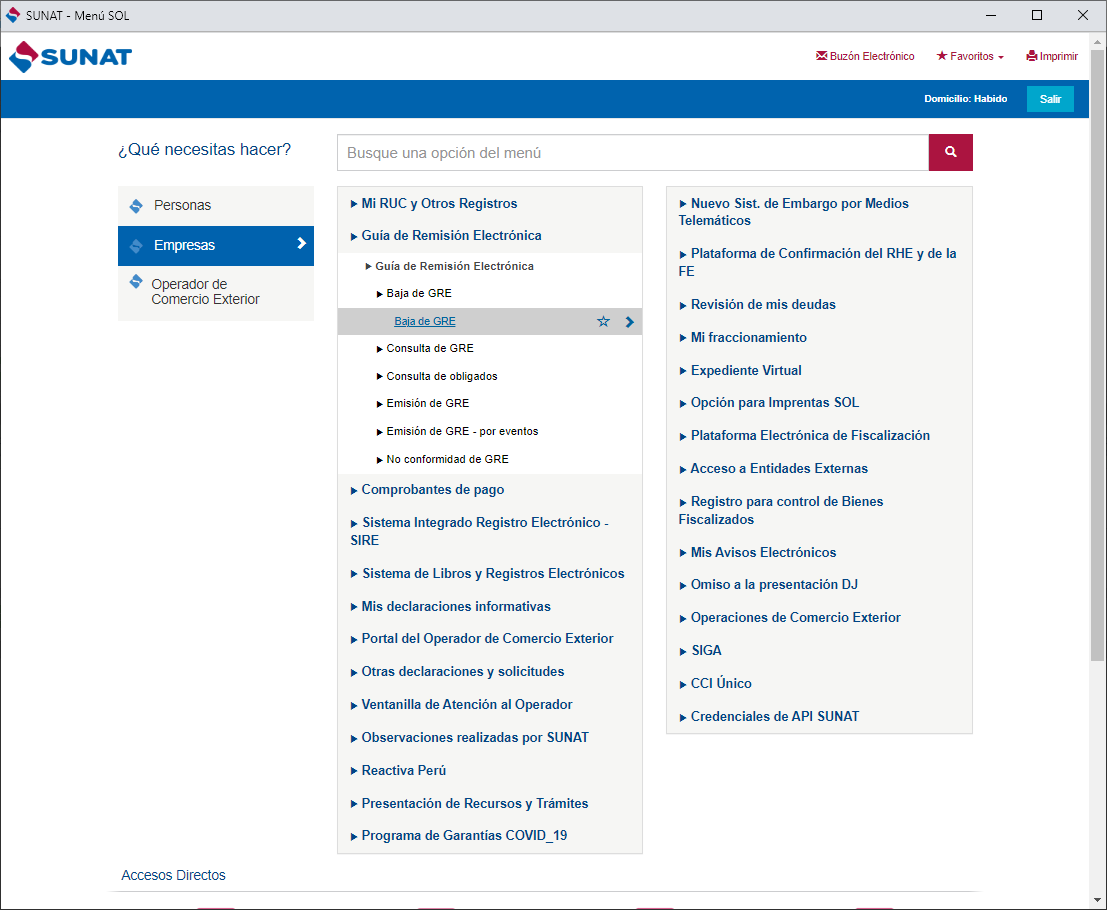Screen dimensions: 1107x910
Task: Maximize the SUNAT Menú SOL window
Action: pos(1036,15)
